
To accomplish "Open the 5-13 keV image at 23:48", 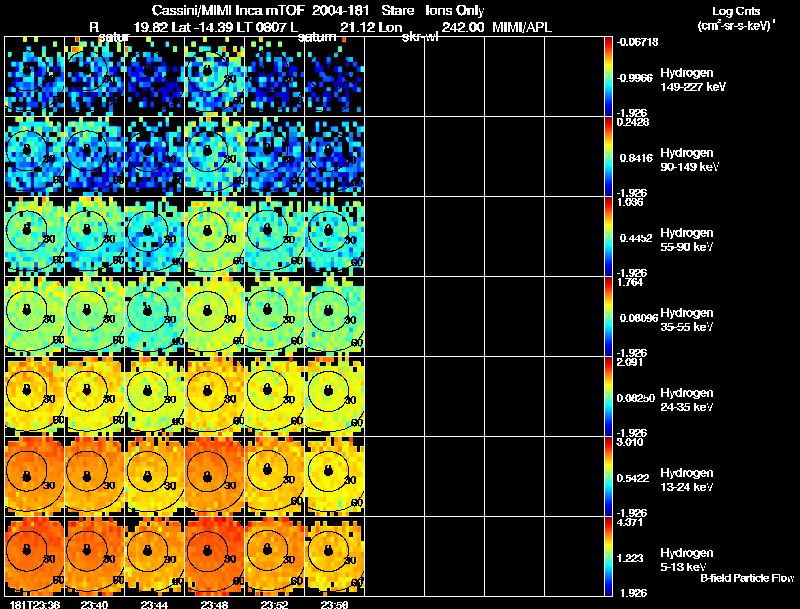I will (215, 556).
